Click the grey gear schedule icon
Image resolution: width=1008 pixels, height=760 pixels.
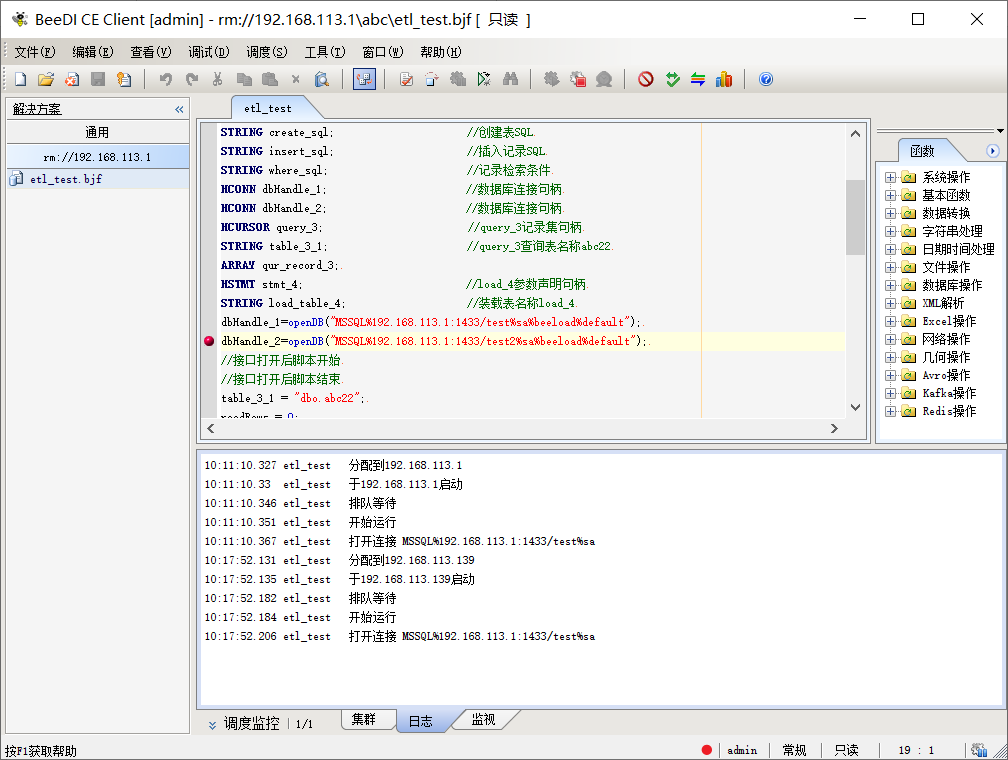click(552, 79)
